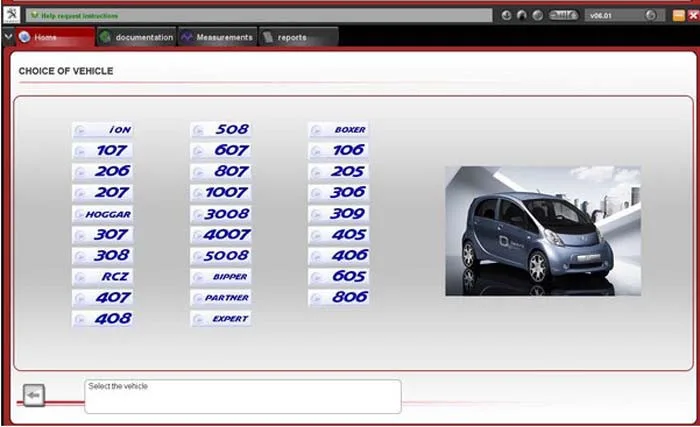Image resolution: width=700 pixels, height=427 pixels.
Task: Click the back arrow button at the bottom
Action: point(34,395)
